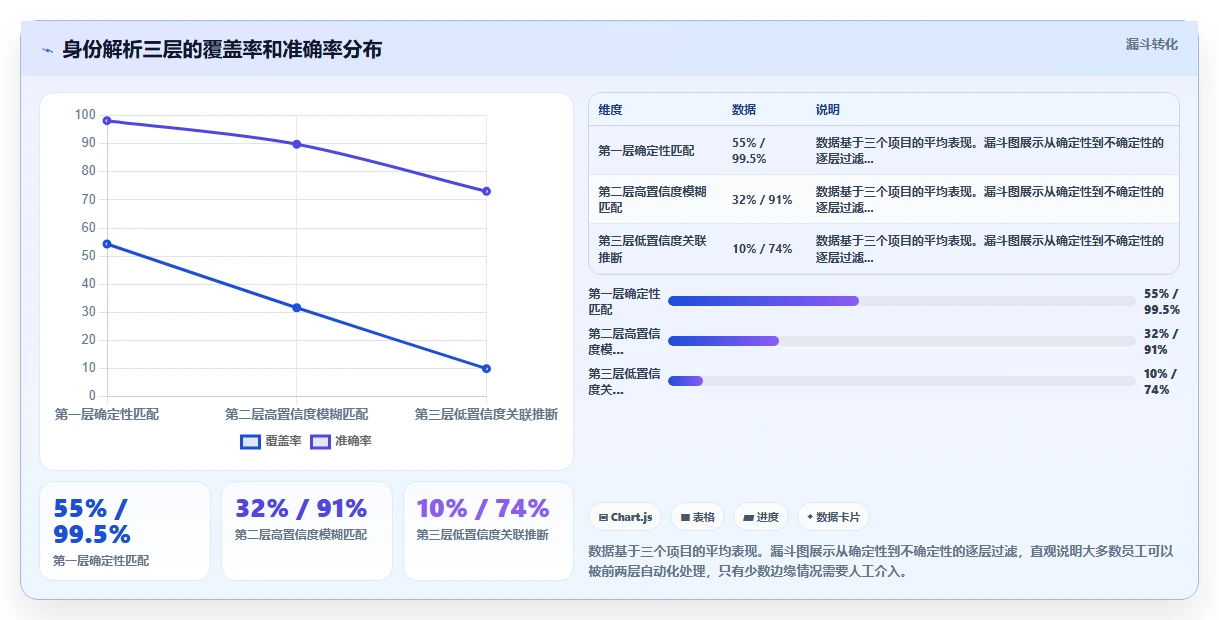Select the 数据卡片 tag chip
Screen dimensions: 1219x620
(x=833, y=517)
